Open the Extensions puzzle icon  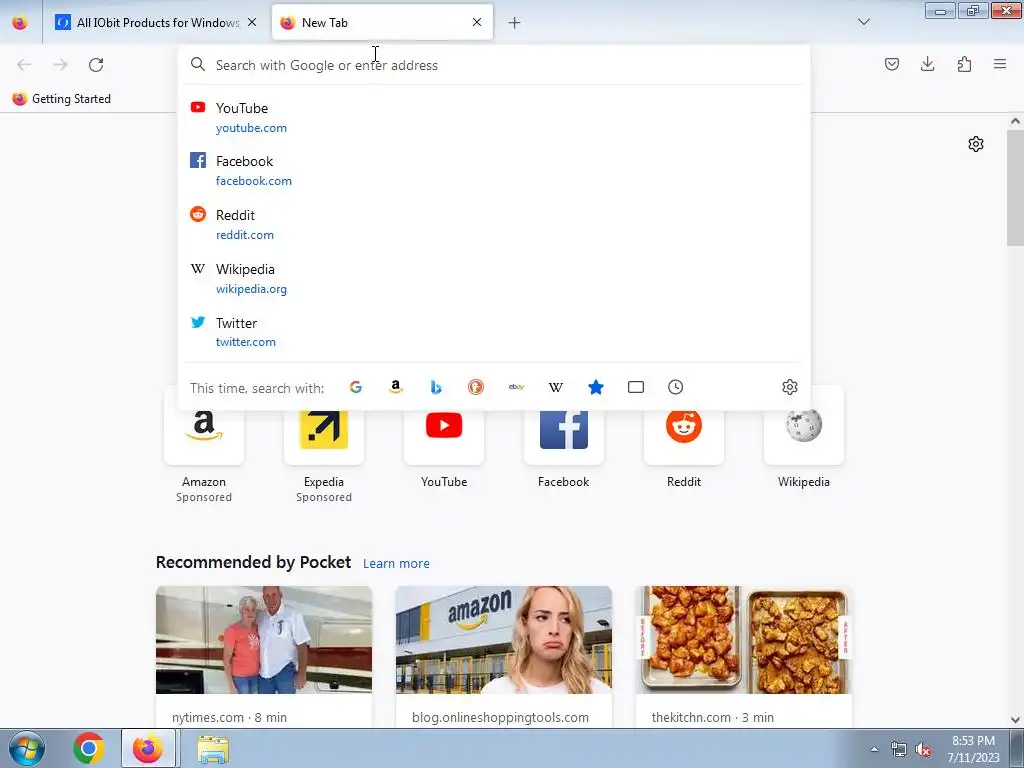964,64
